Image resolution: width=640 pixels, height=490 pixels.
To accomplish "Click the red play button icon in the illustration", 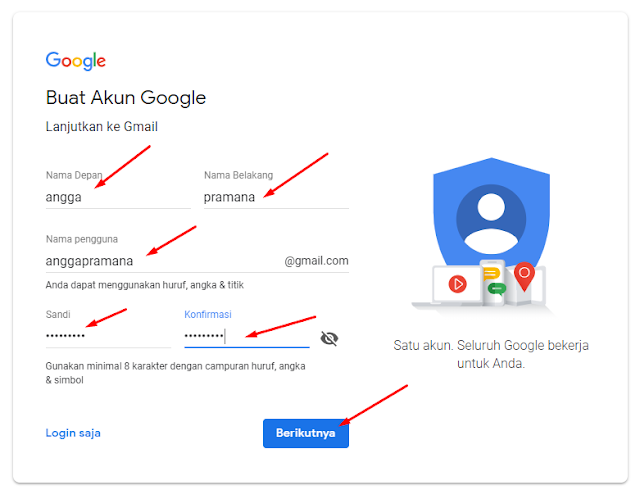I will click(458, 284).
